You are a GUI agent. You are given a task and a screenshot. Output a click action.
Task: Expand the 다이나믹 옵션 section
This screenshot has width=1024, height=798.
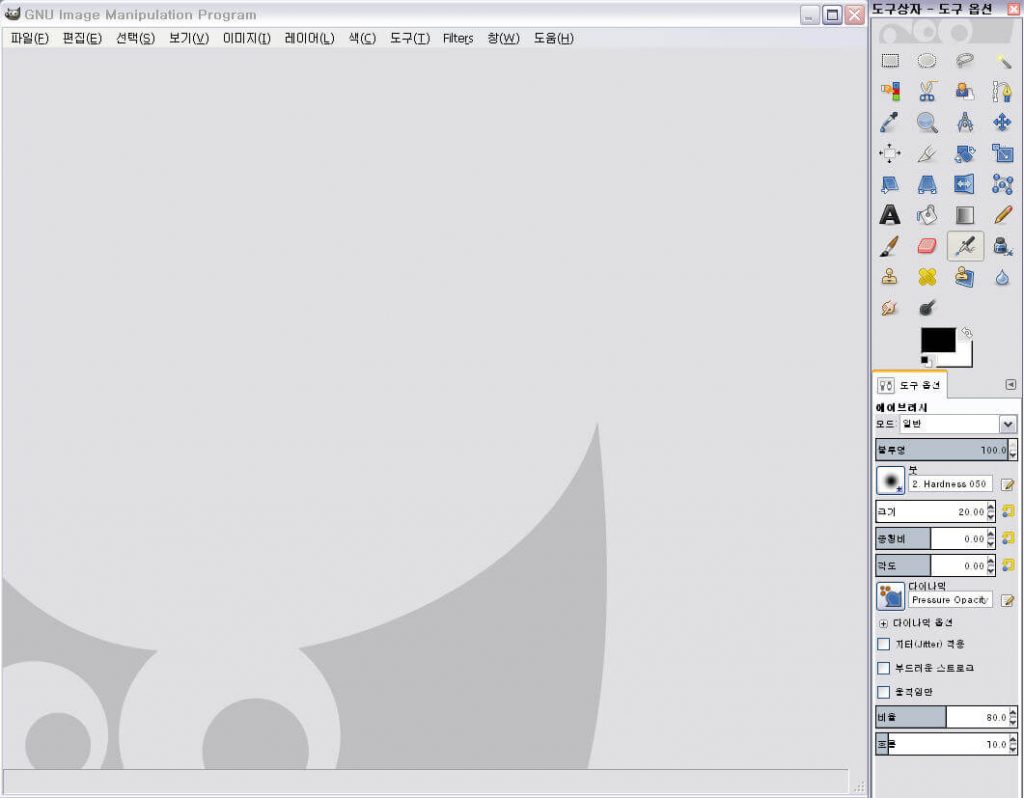[883, 623]
